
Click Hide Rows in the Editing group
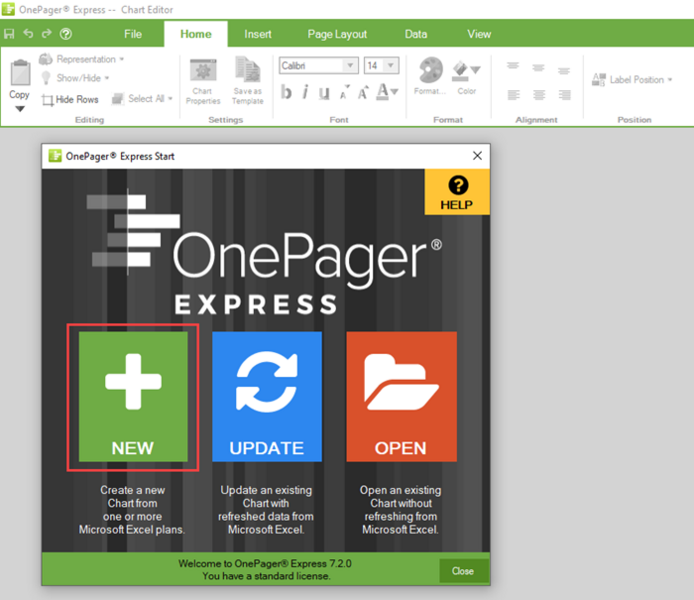pos(70,100)
